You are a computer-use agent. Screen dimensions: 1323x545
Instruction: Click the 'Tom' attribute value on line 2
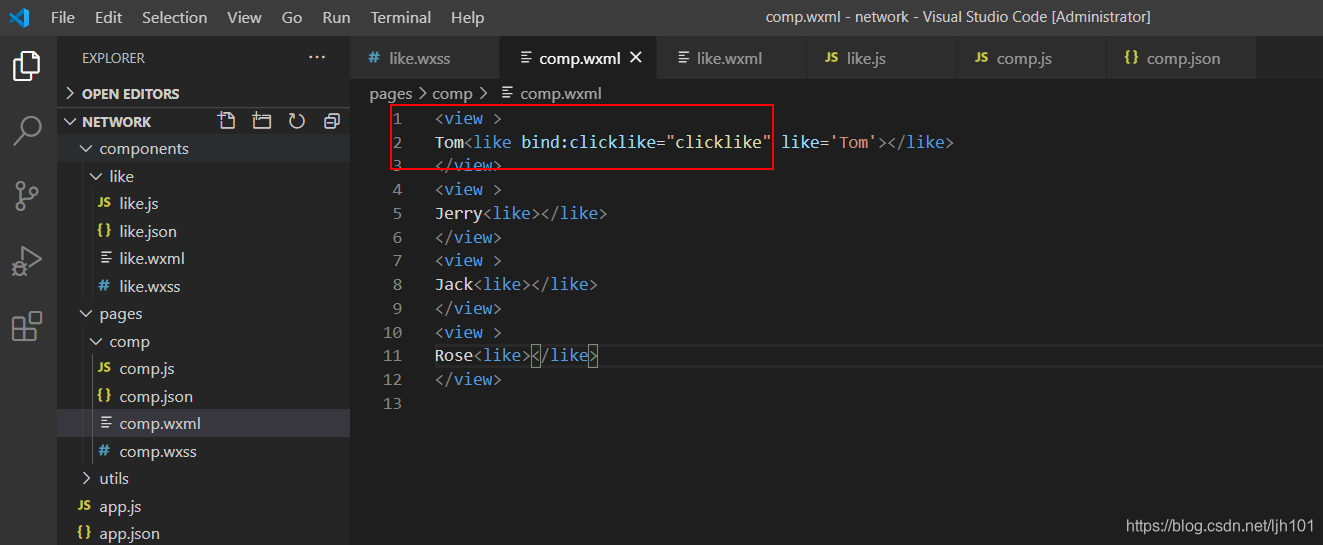point(853,142)
